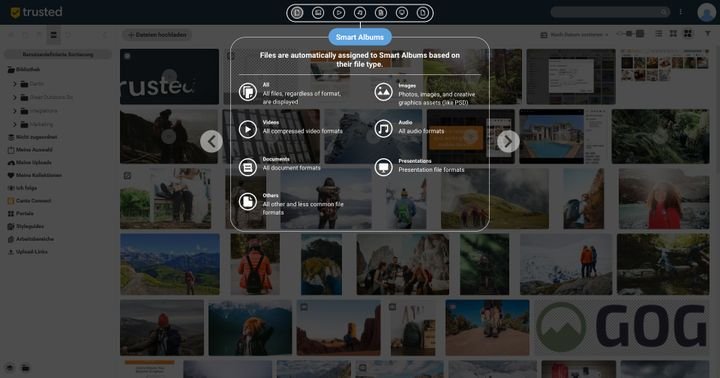Open Meine Auswahl in sidebar
This screenshot has height=378, width=720.
30,150
